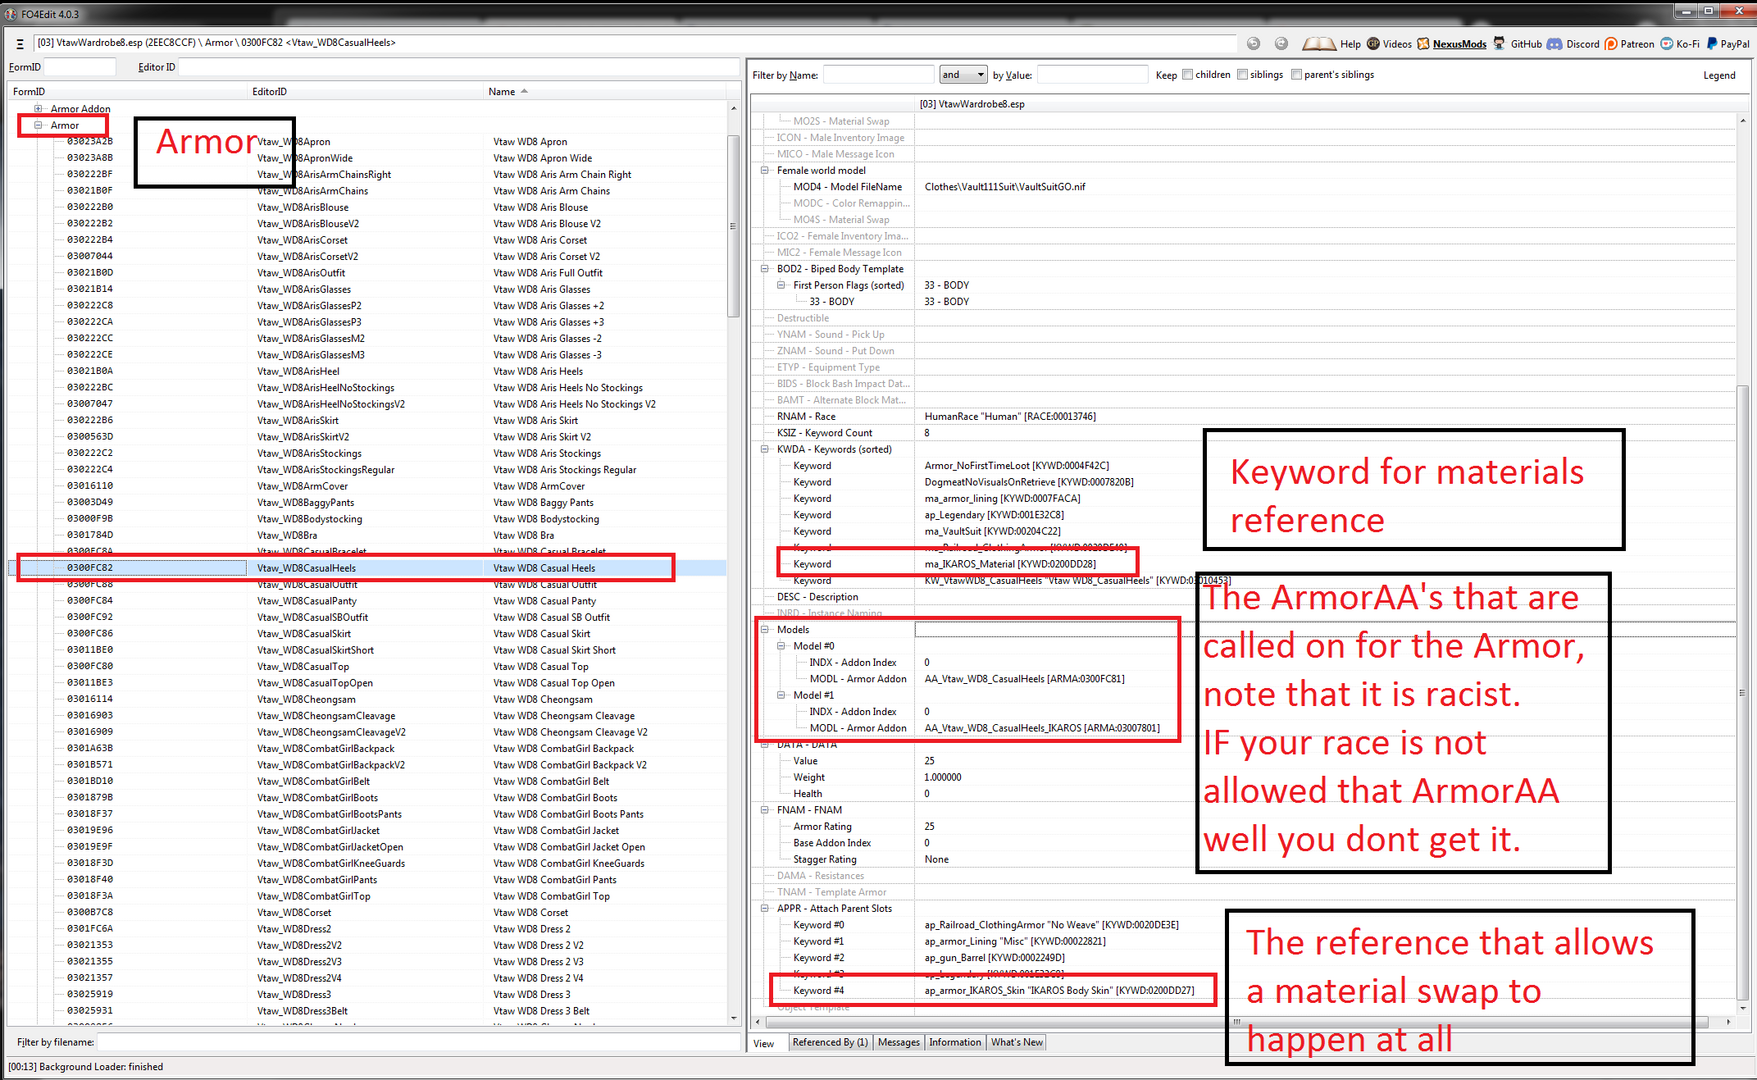Image resolution: width=1757 pixels, height=1080 pixels.
Task: Select Vtaw_WD8CombatGirlBoots record row
Action: point(368,798)
